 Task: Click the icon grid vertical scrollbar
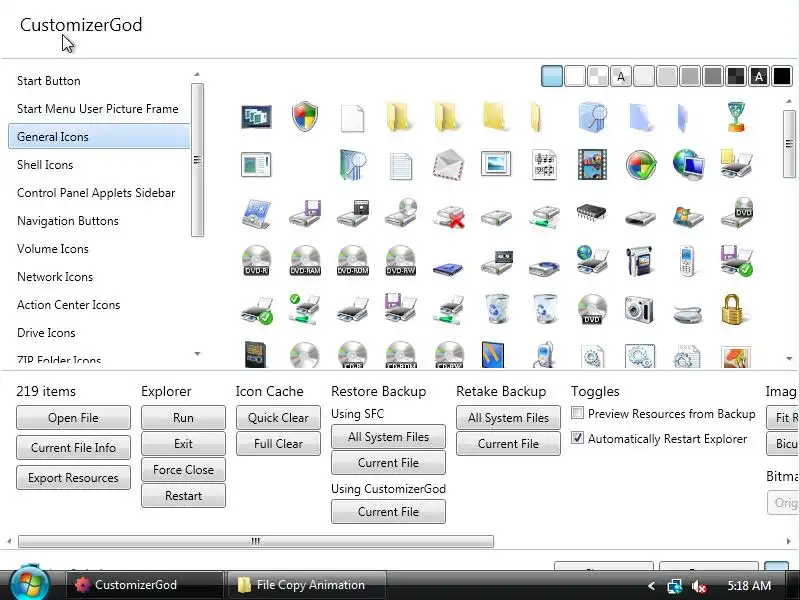coord(789,144)
